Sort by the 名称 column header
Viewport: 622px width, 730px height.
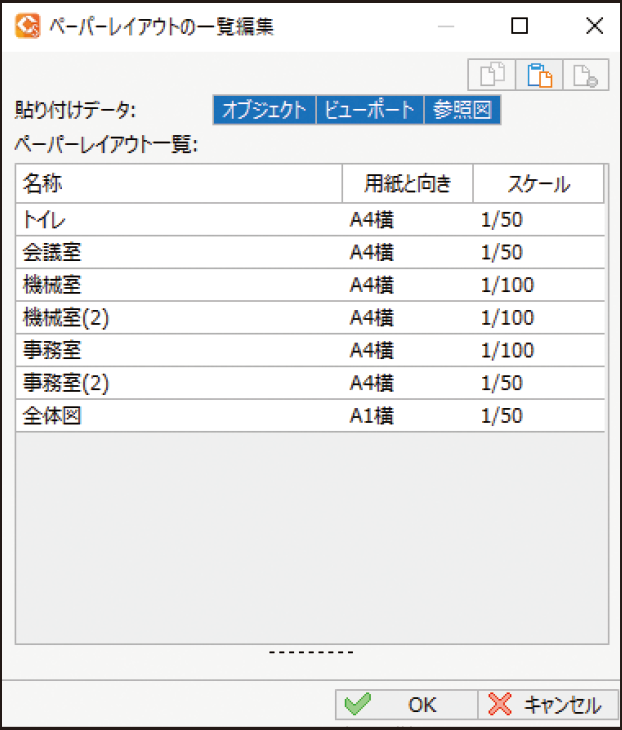(x=178, y=184)
